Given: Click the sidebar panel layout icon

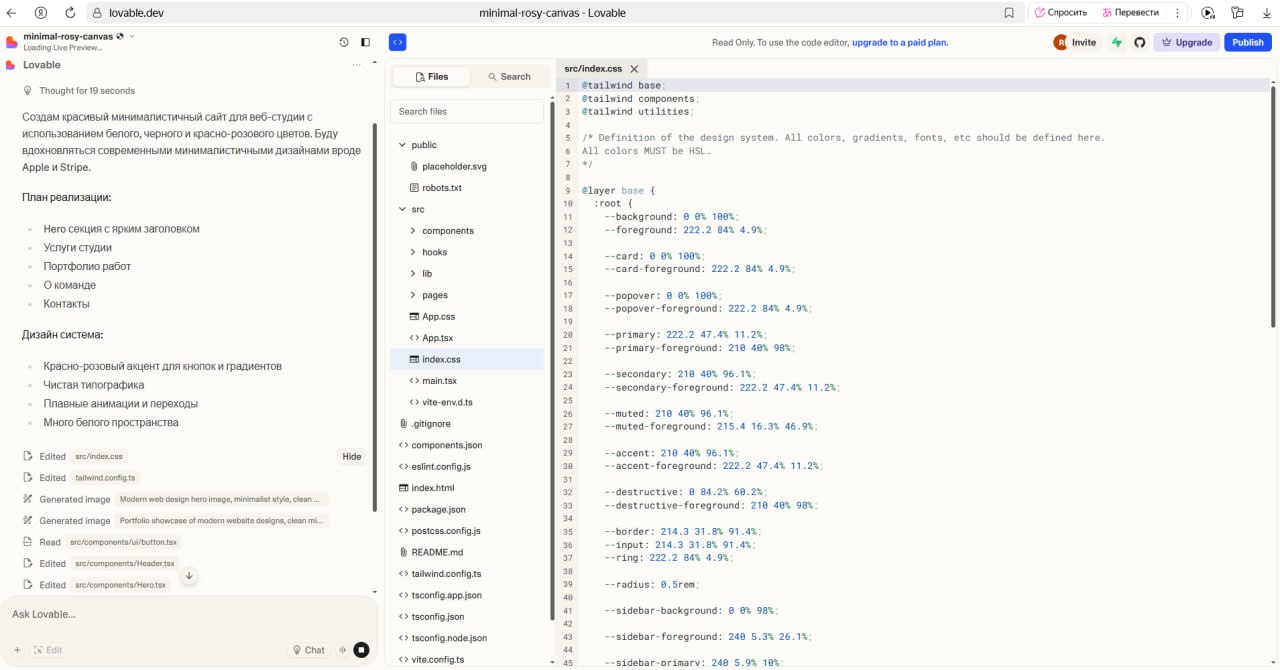Looking at the screenshot, I should click(x=365, y=43).
